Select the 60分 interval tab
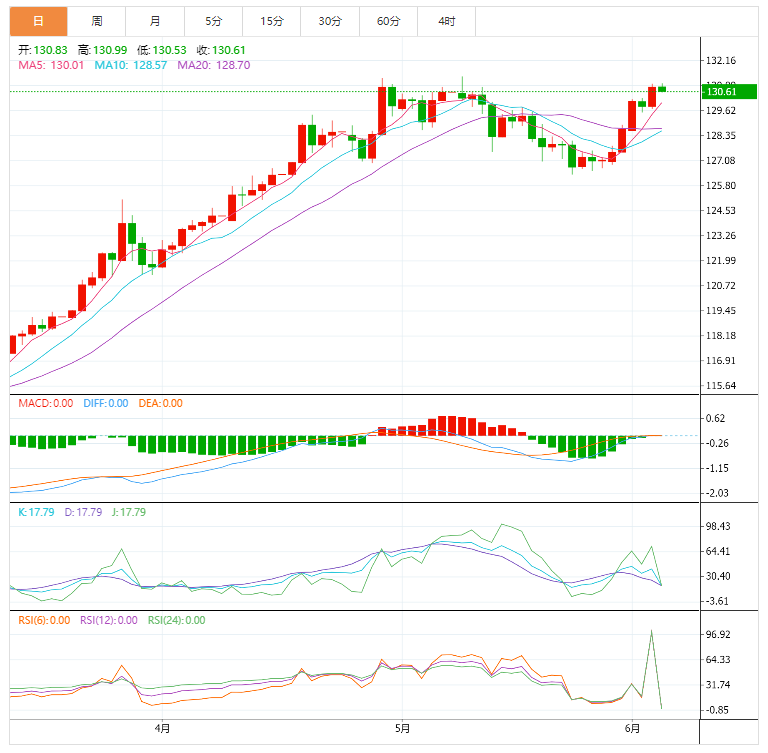The image size is (768, 753). [x=388, y=21]
